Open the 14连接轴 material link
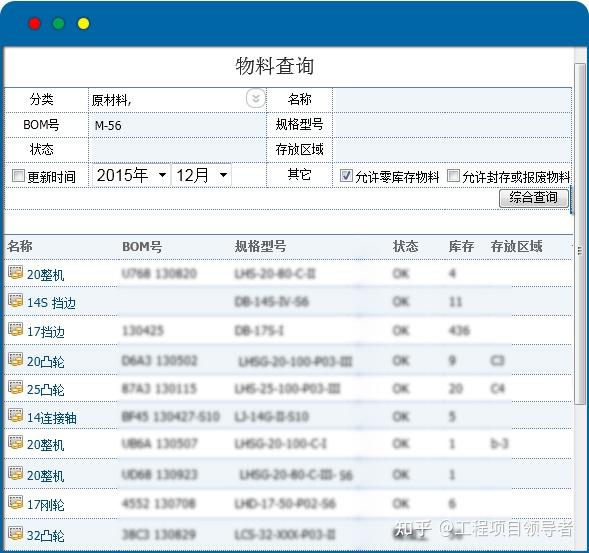589x553 pixels. [x=51, y=418]
